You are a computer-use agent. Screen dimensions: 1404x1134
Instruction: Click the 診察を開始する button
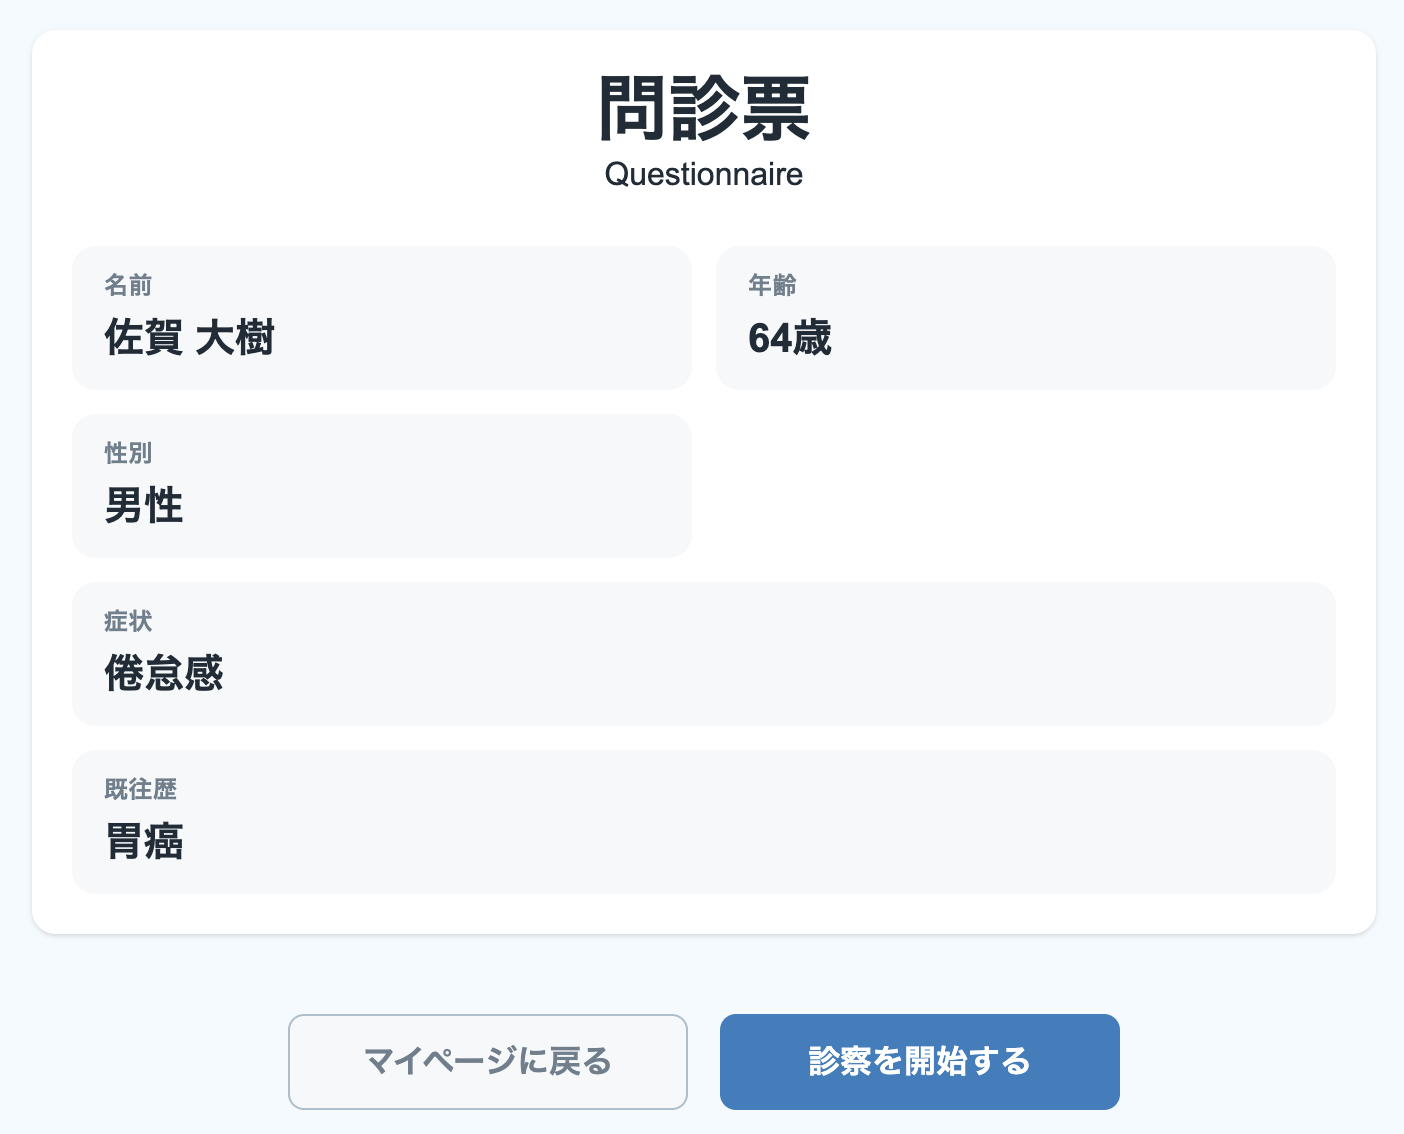pyautogui.click(x=919, y=1061)
